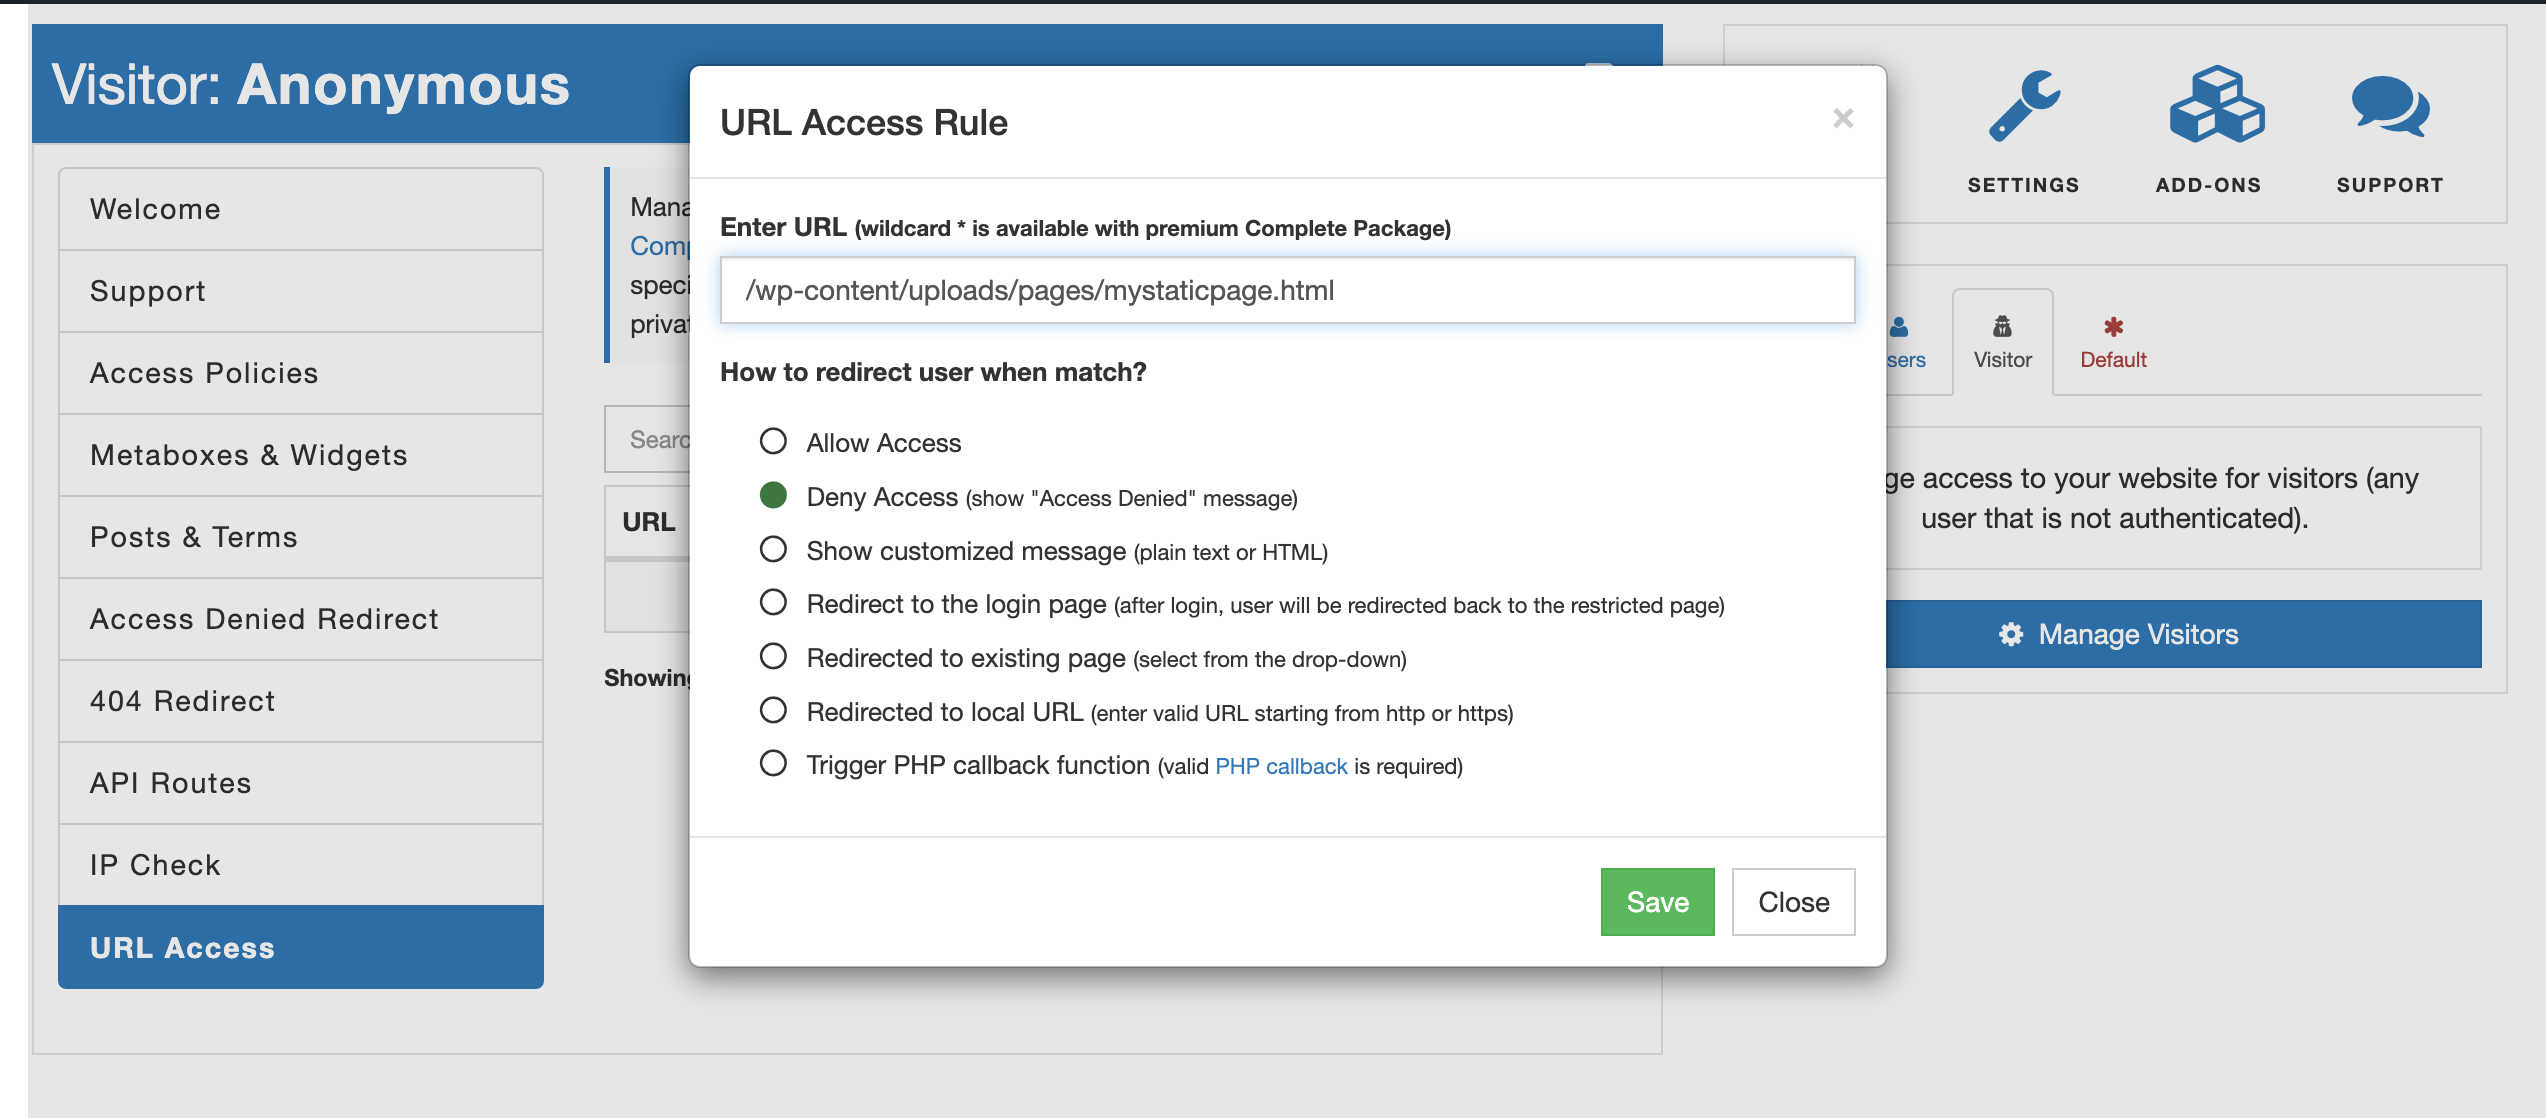The image size is (2546, 1118).
Task: Open the PHP callback link
Action: tap(1281, 766)
